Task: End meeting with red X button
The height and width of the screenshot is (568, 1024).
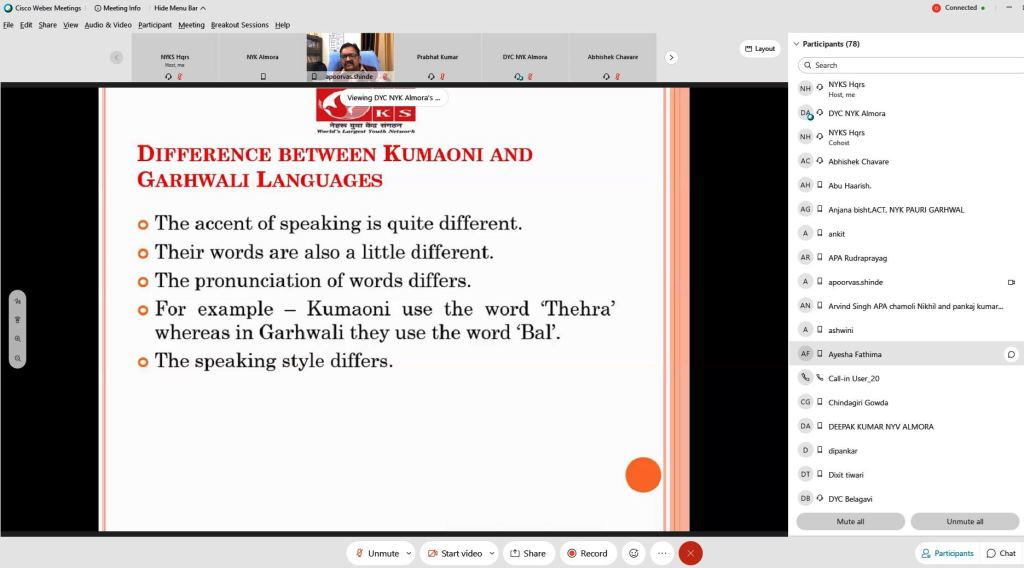Action: [x=690, y=553]
